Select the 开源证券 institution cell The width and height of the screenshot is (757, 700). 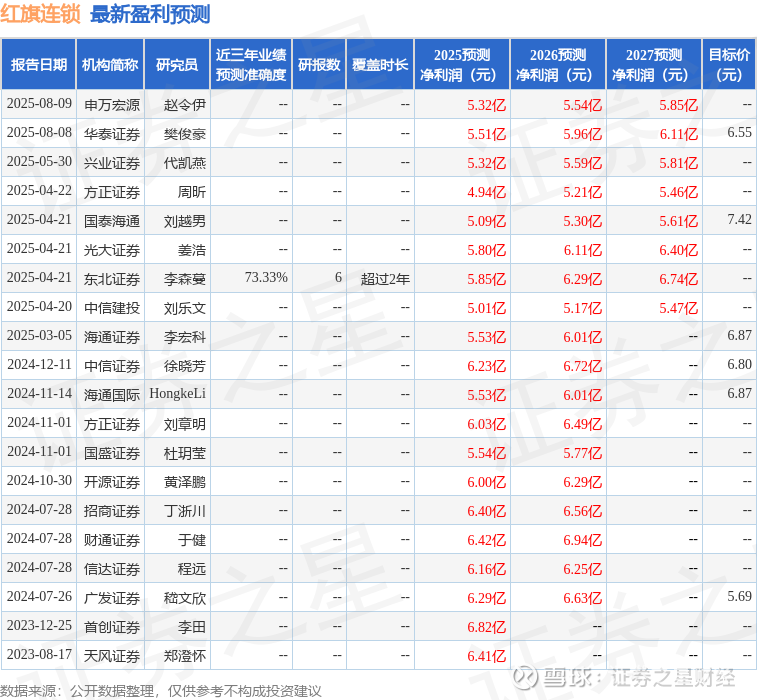click(112, 482)
